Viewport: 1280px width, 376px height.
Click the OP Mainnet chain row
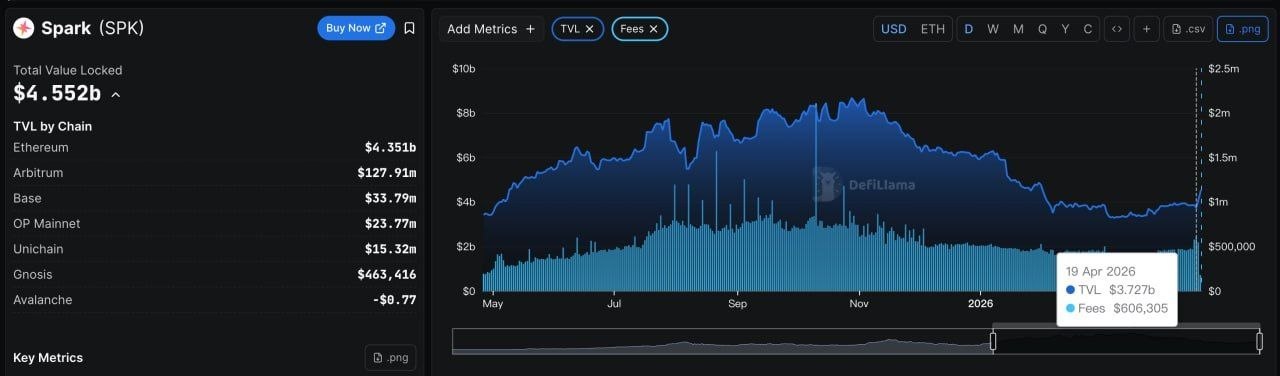(215, 224)
